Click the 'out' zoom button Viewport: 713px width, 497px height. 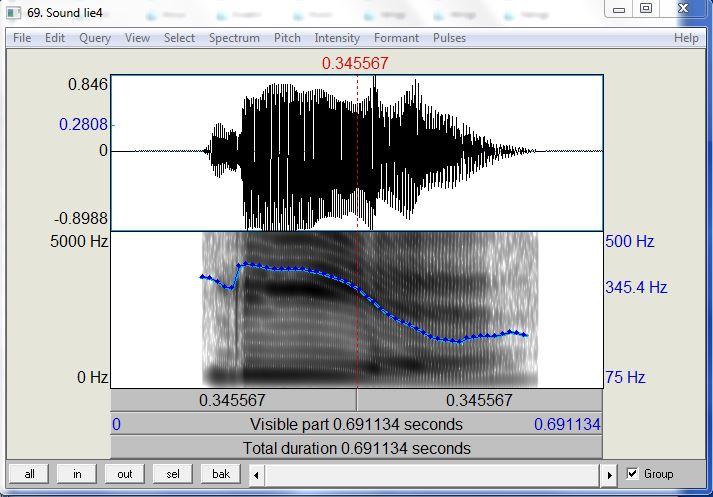tap(125, 474)
